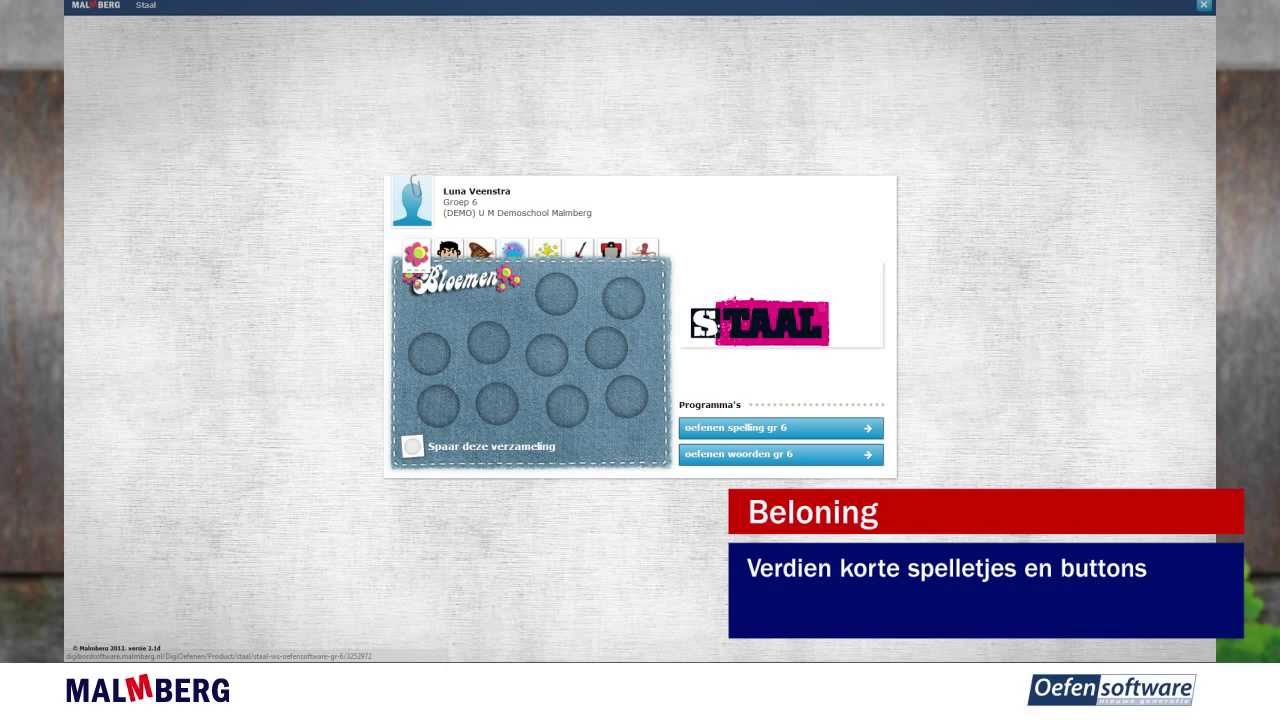Click '(DEMO) U M Demoschool Malmberg' text
Screen dimensions: 1280x720
[517, 213]
